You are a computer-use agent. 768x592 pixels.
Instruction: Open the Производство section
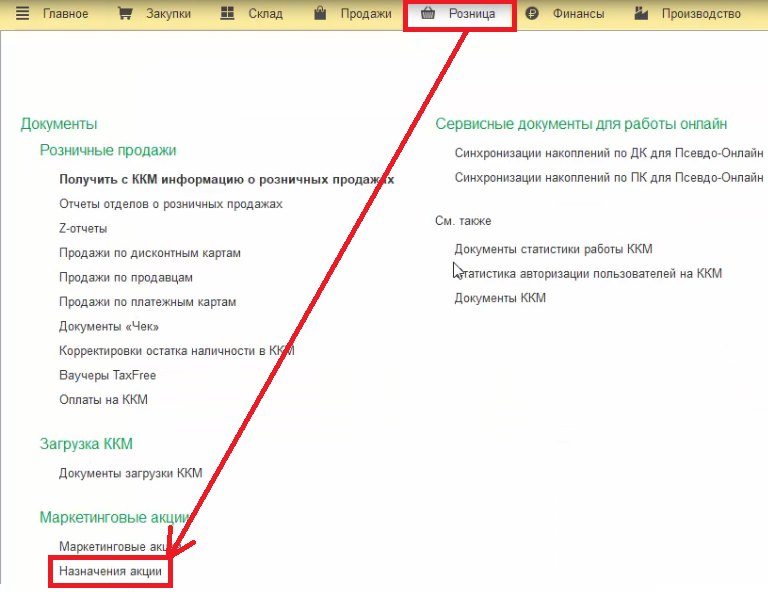701,14
